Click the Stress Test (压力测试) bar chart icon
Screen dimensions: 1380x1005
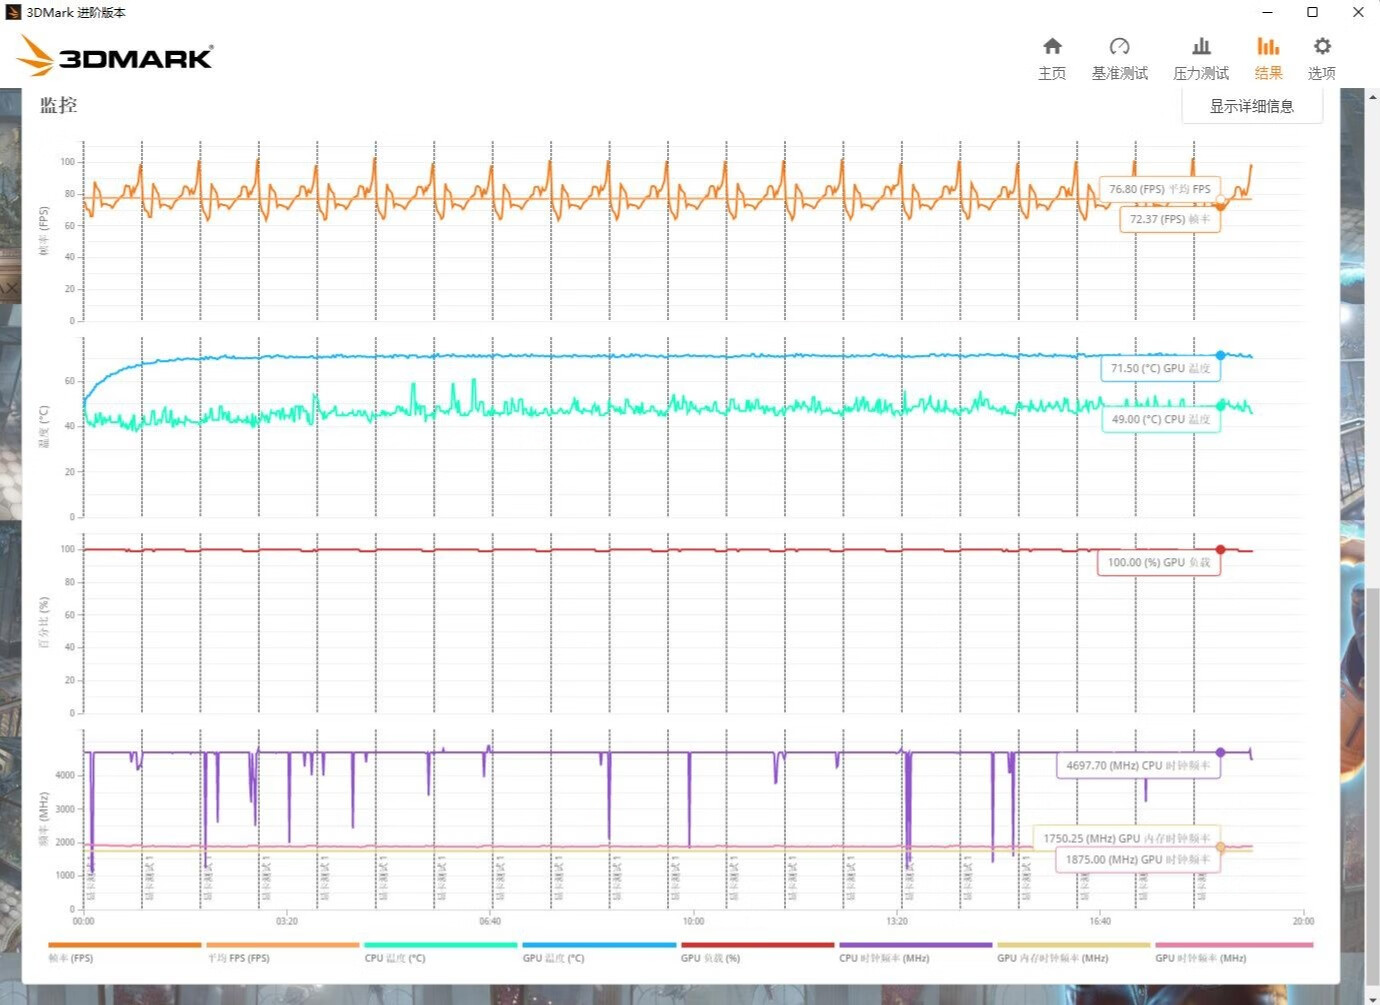click(x=1200, y=55)
